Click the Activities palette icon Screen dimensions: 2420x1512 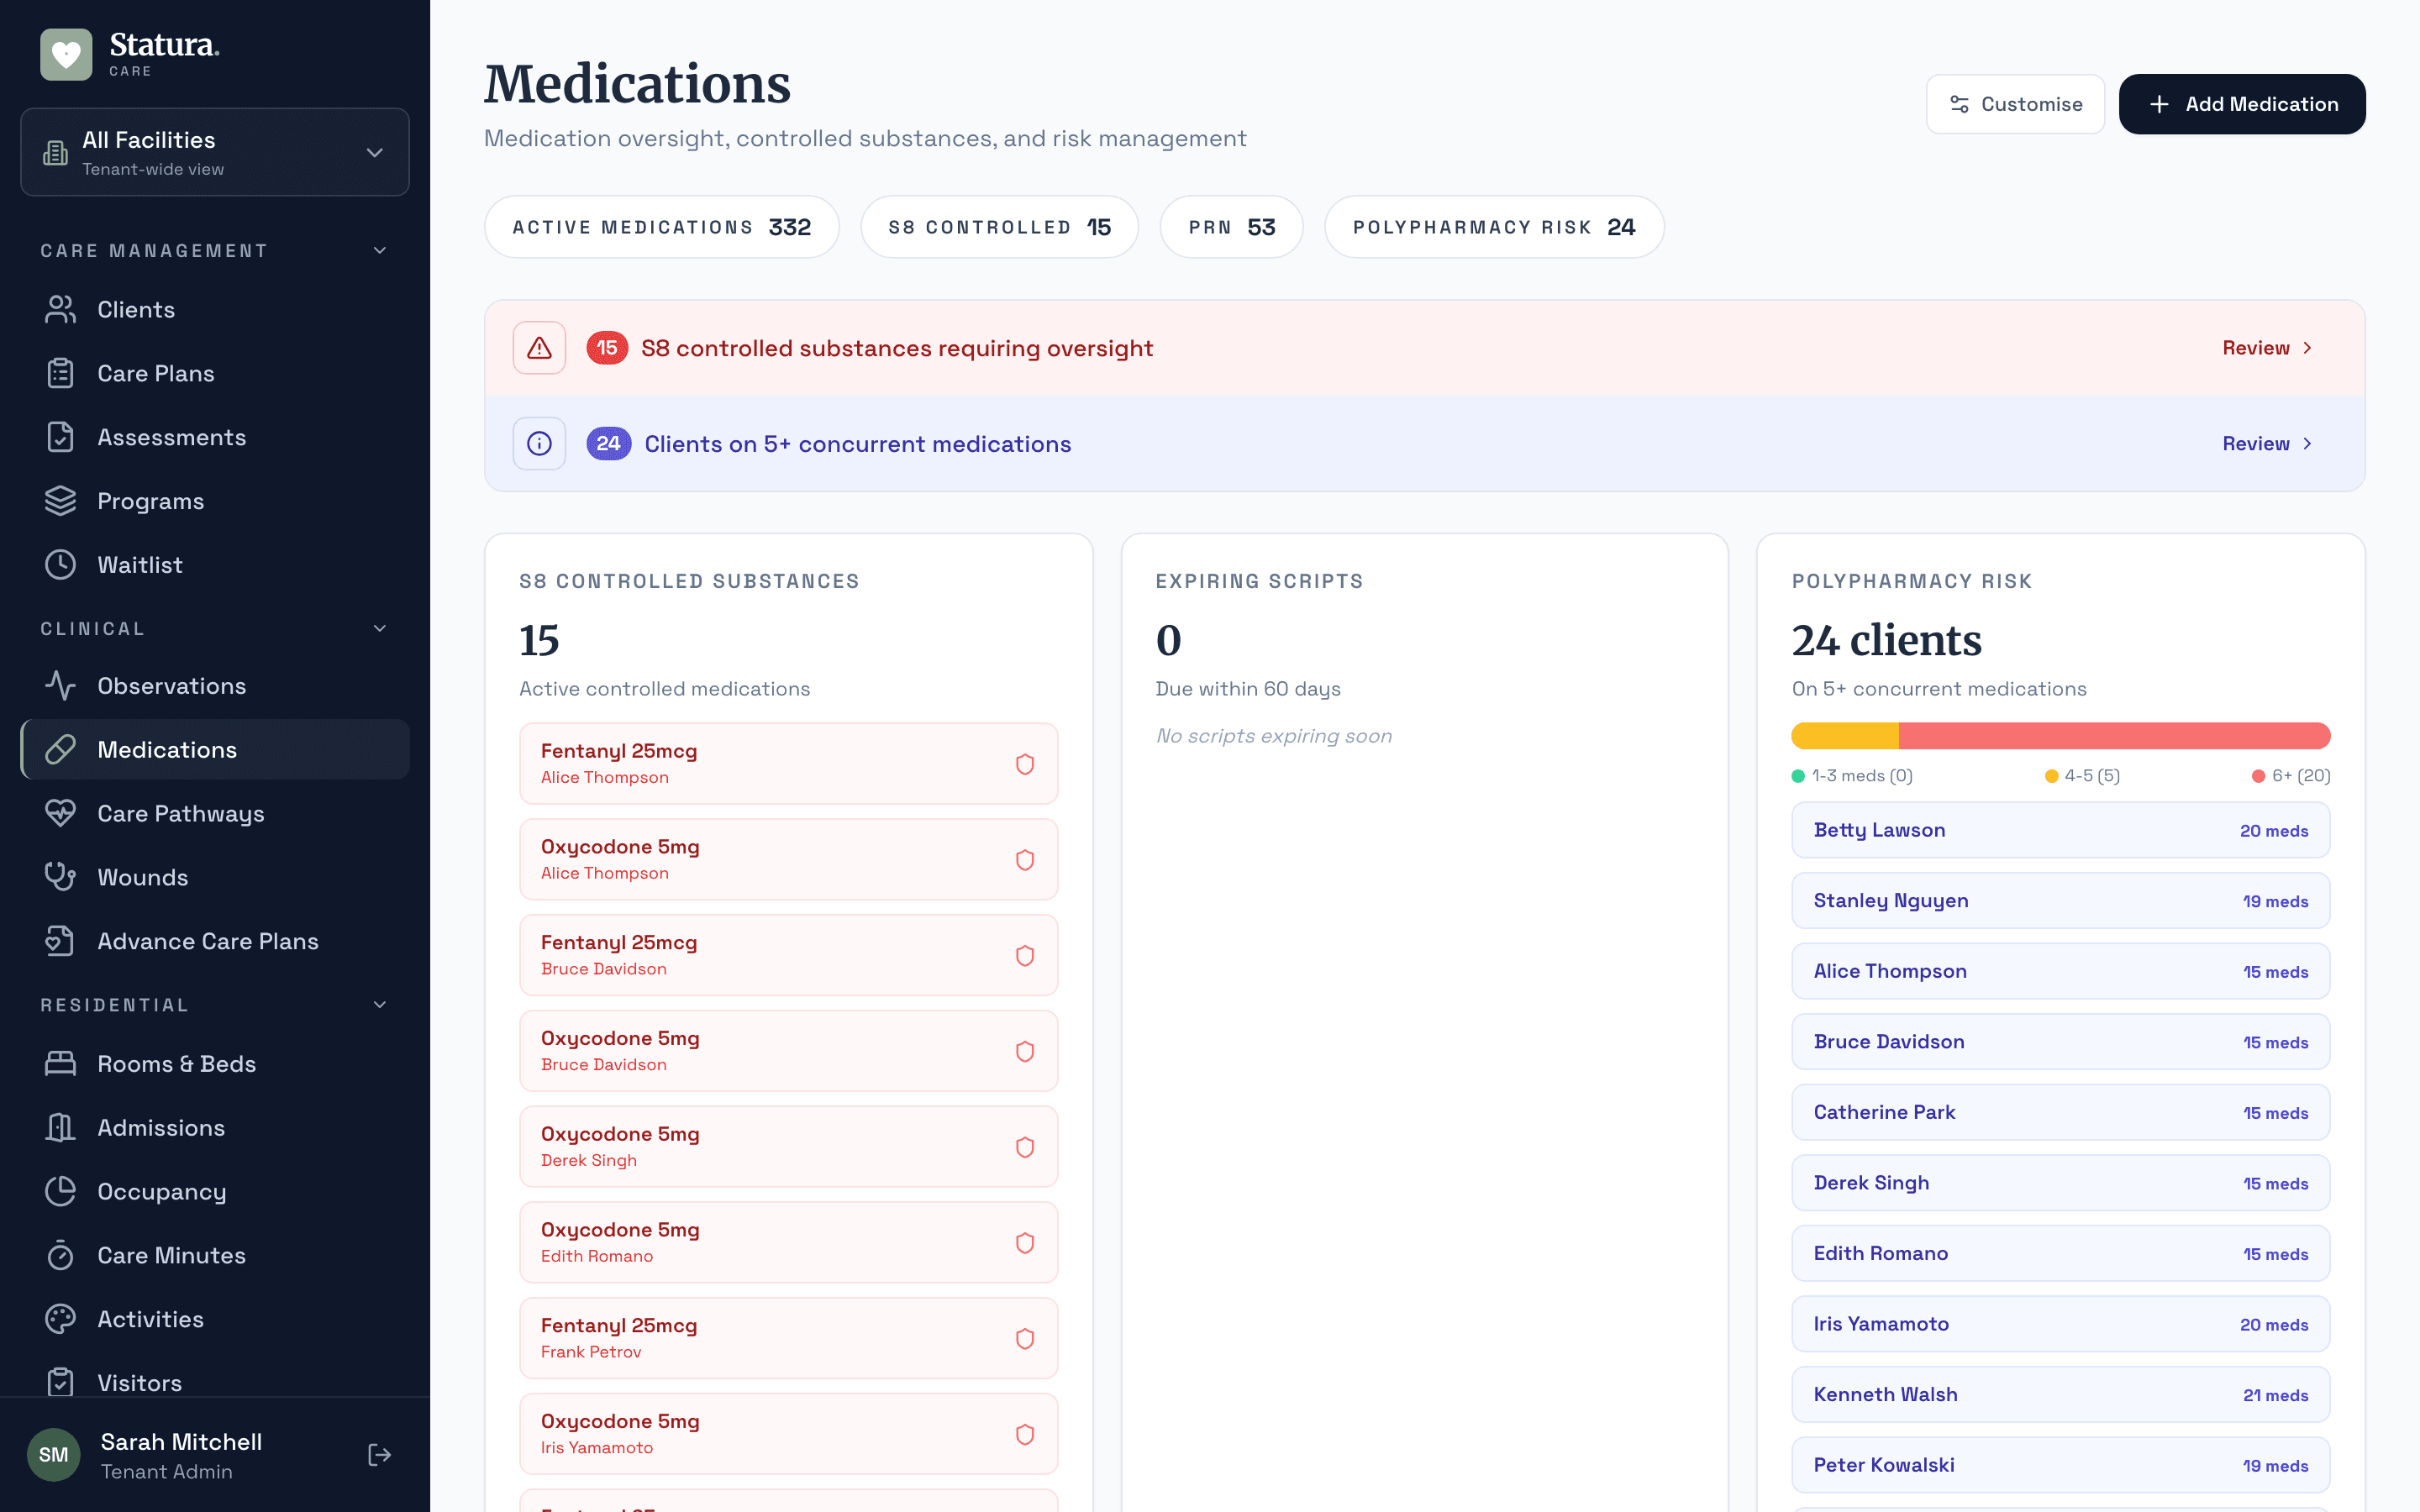pos(61,1319)
